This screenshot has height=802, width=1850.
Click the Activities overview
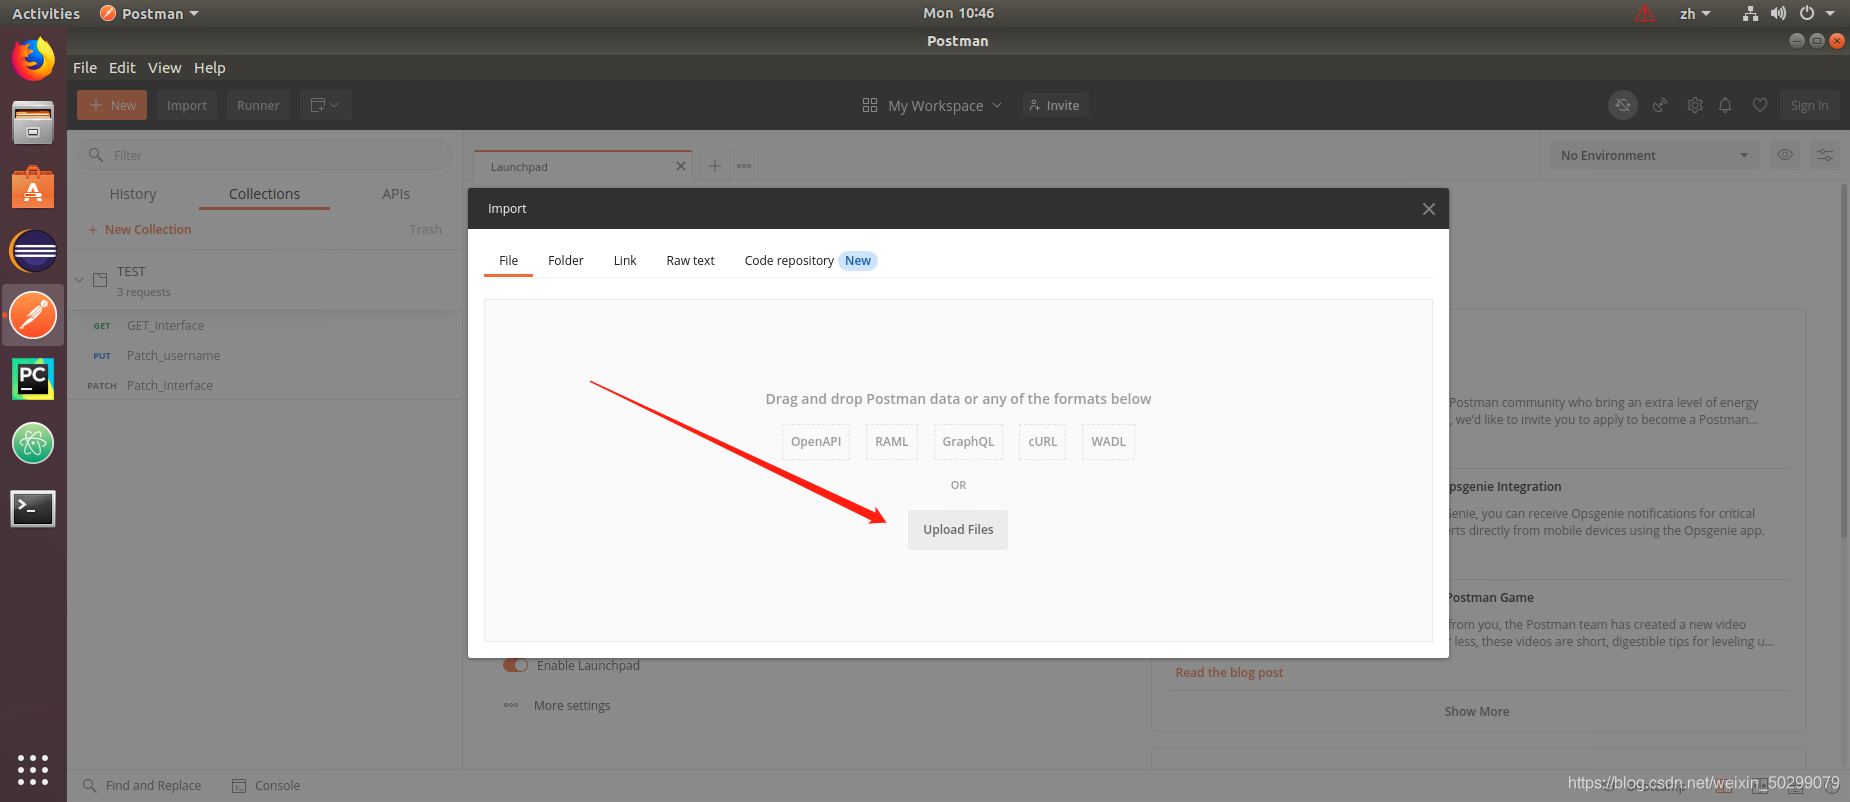(46, 13)
